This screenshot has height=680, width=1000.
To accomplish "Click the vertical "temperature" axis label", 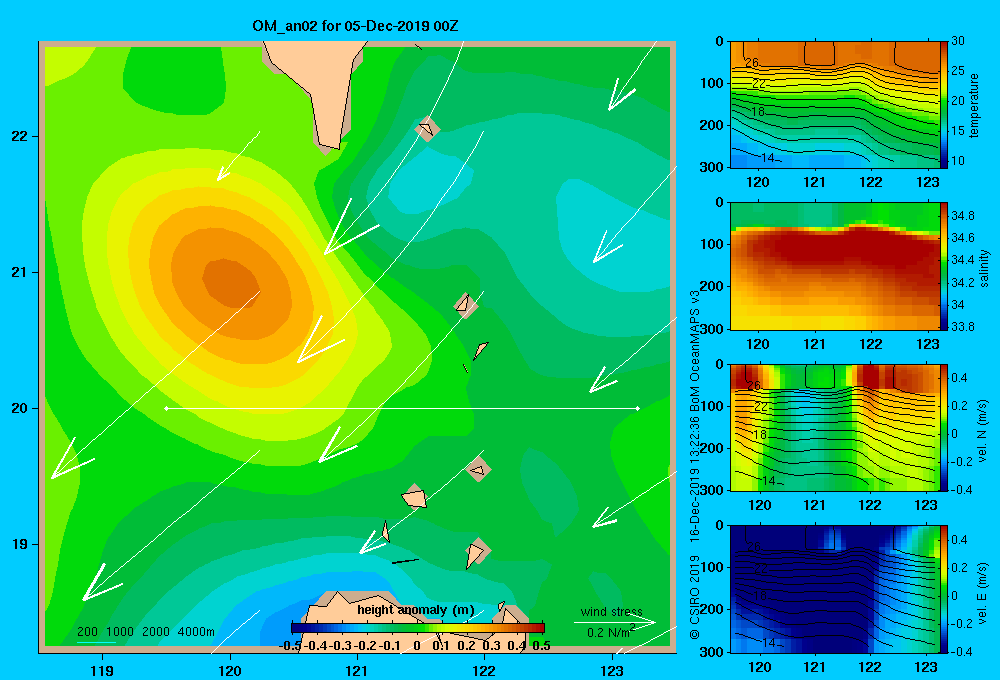I will (x=973, y=105).
